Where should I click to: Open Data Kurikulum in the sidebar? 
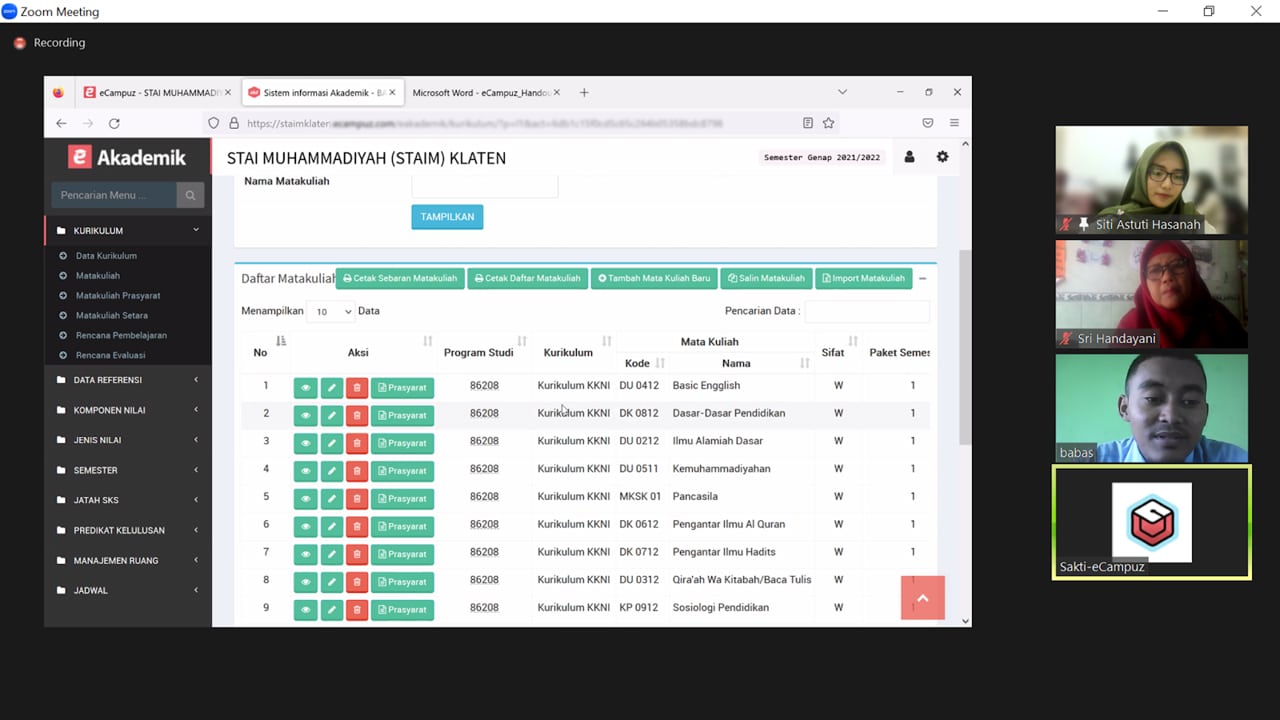point(106,256)
